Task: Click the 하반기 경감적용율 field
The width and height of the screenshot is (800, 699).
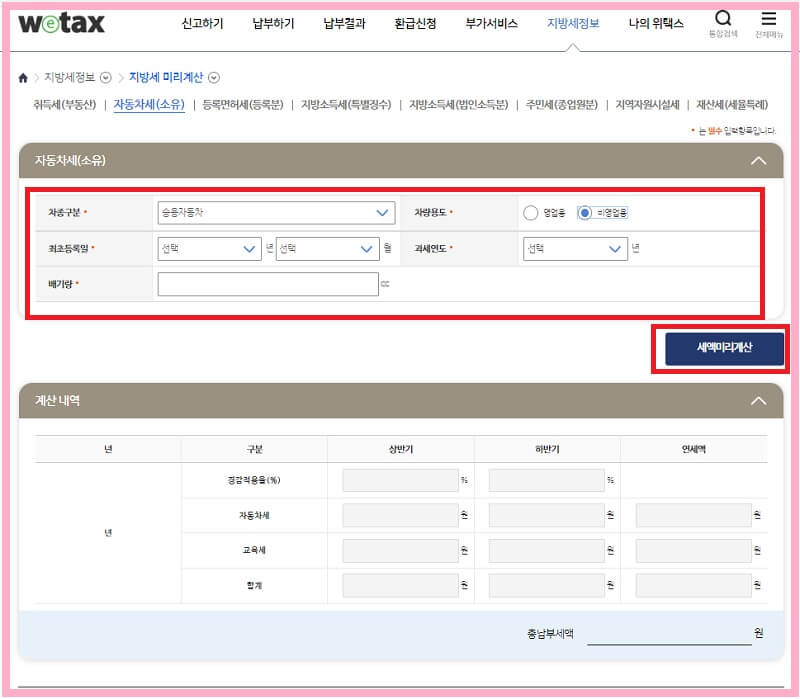Action: (546, 481)
